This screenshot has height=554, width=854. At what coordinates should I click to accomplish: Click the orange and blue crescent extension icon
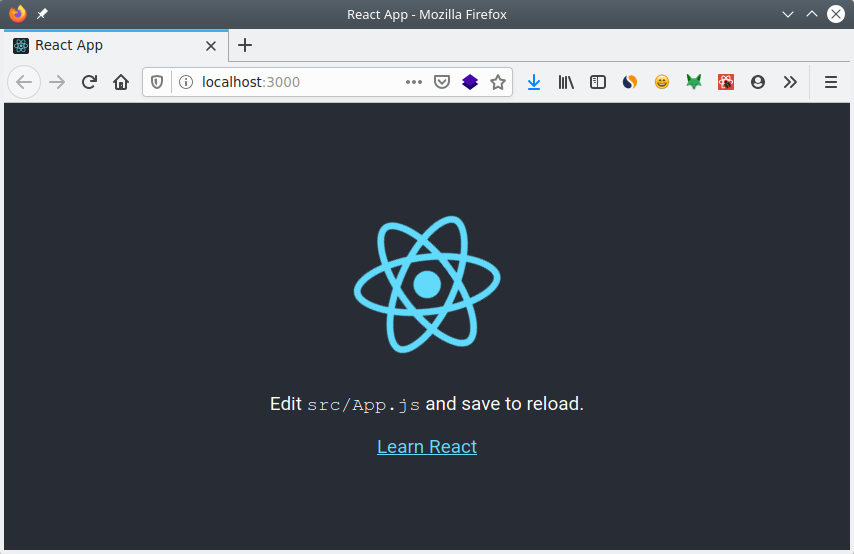pyautogui.click(x=630, y=82)
